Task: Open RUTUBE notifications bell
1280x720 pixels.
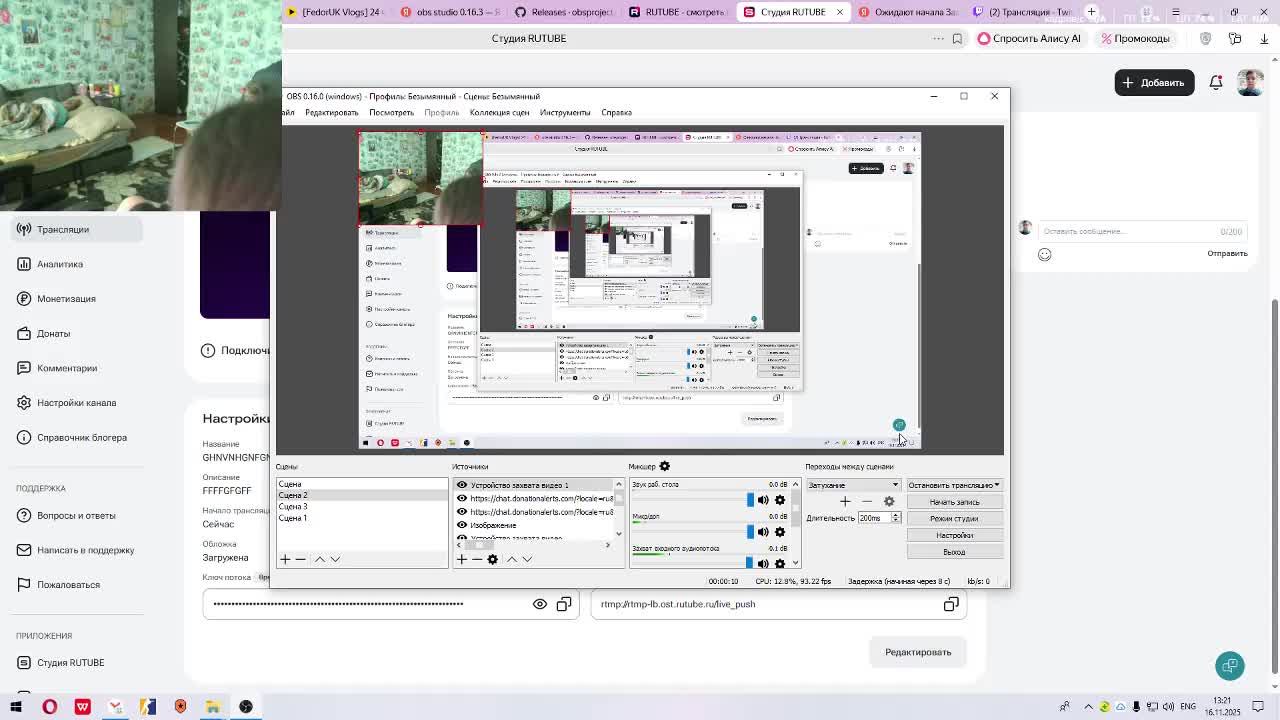Action: click(1216, 83)
